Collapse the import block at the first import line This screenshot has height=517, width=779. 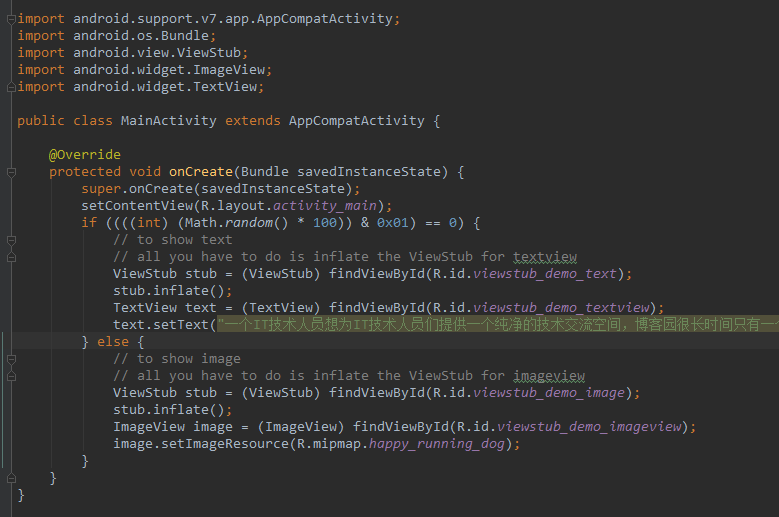click(x=11, y=19)
